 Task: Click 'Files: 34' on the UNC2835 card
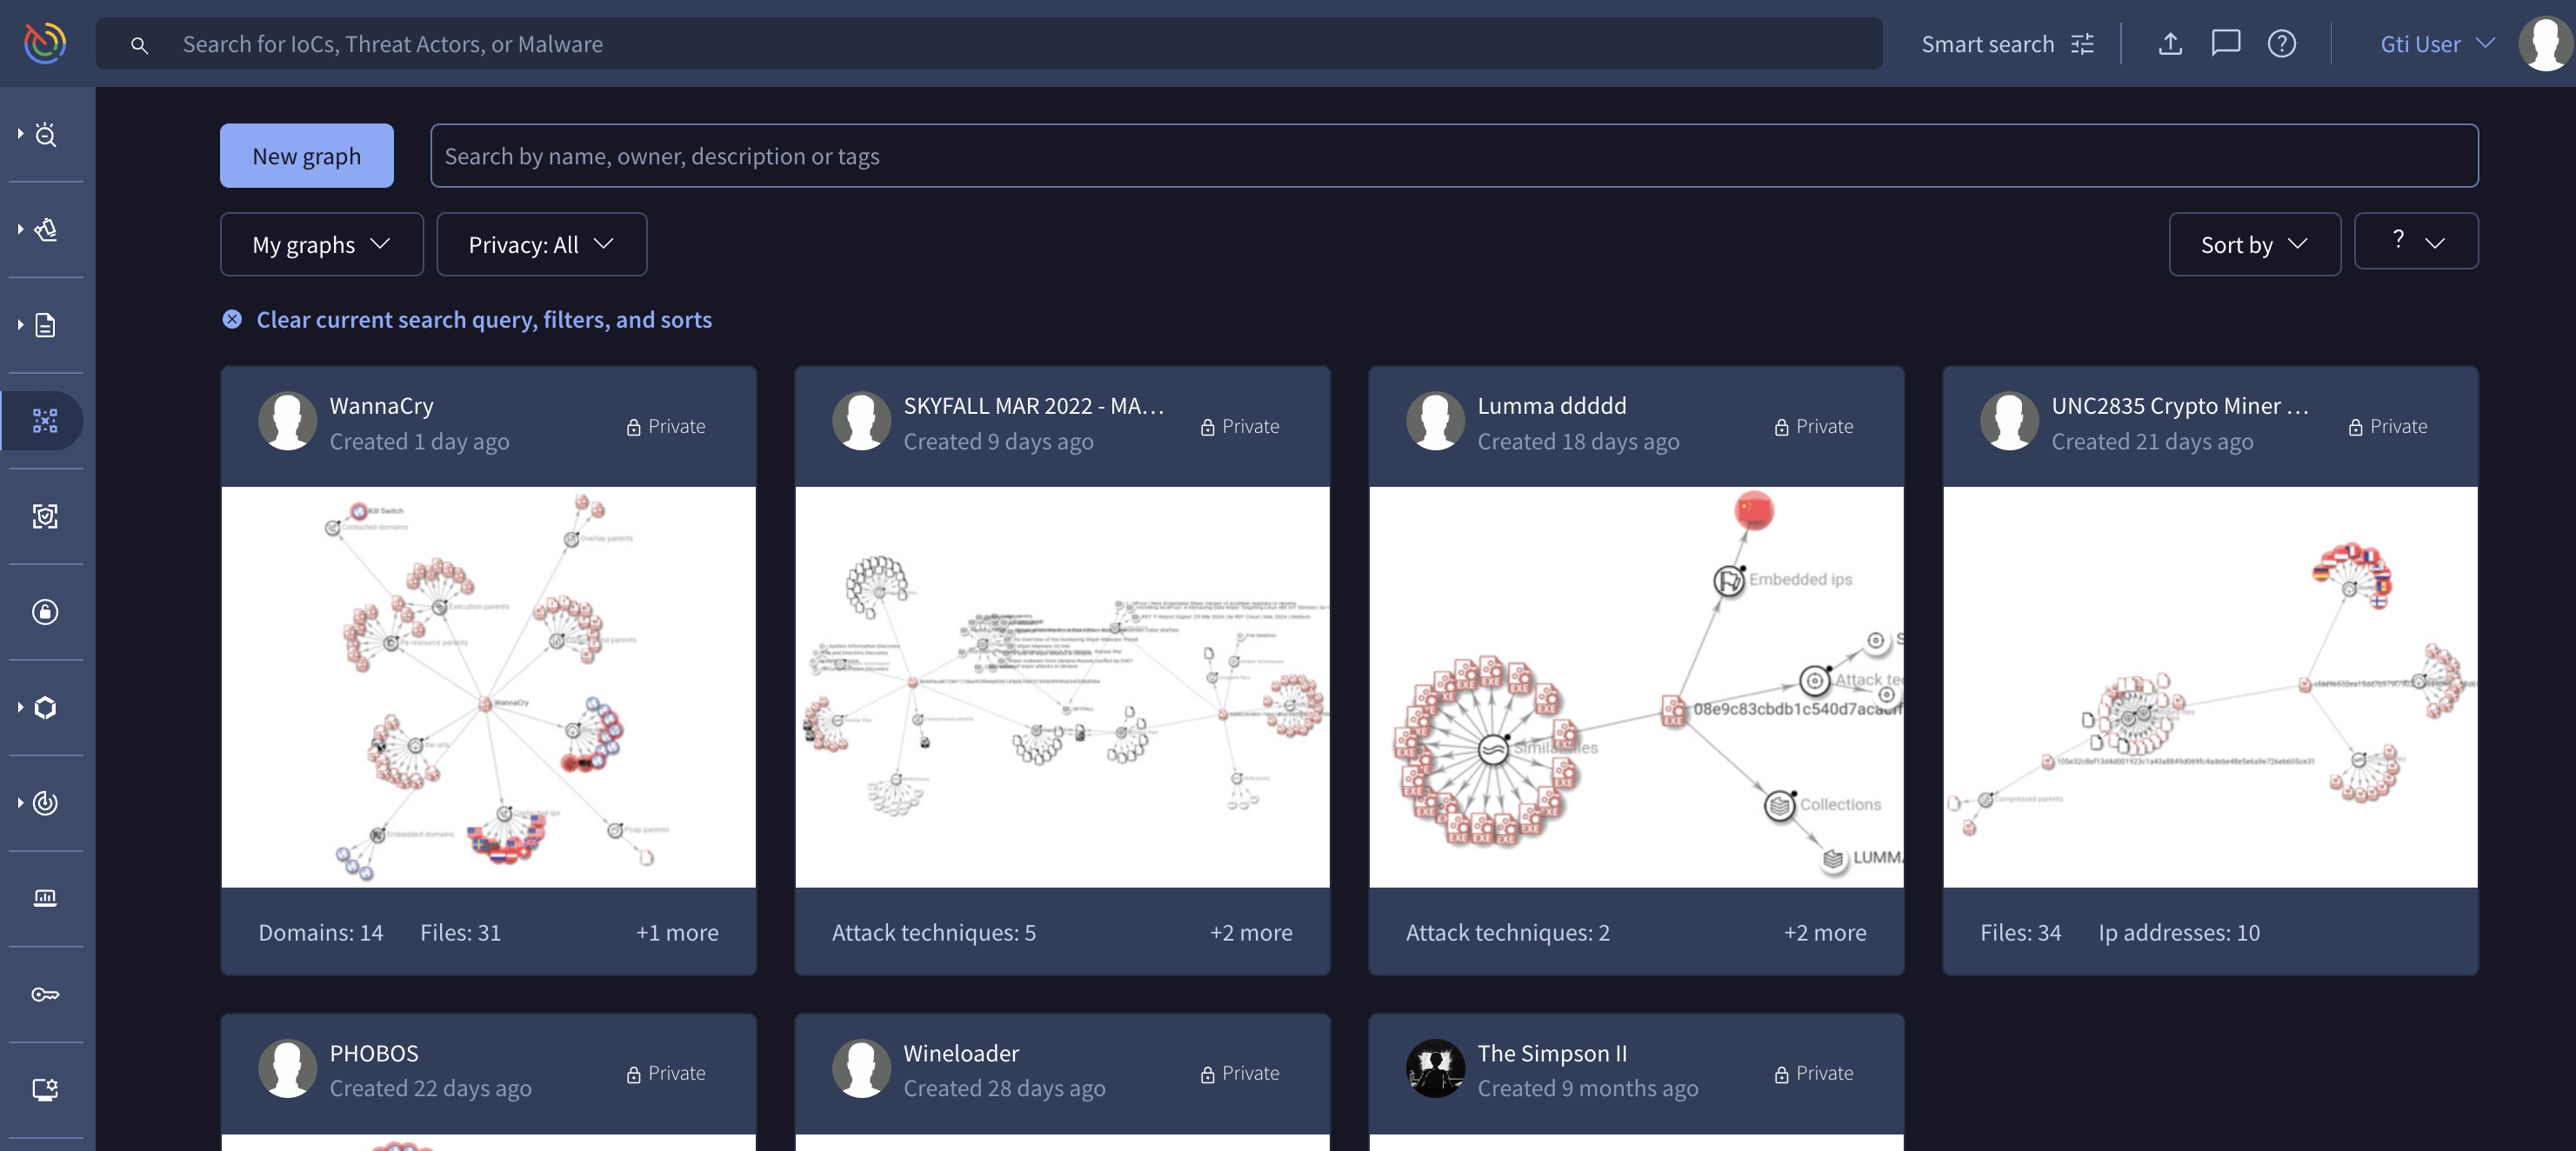pos(2020,932)
